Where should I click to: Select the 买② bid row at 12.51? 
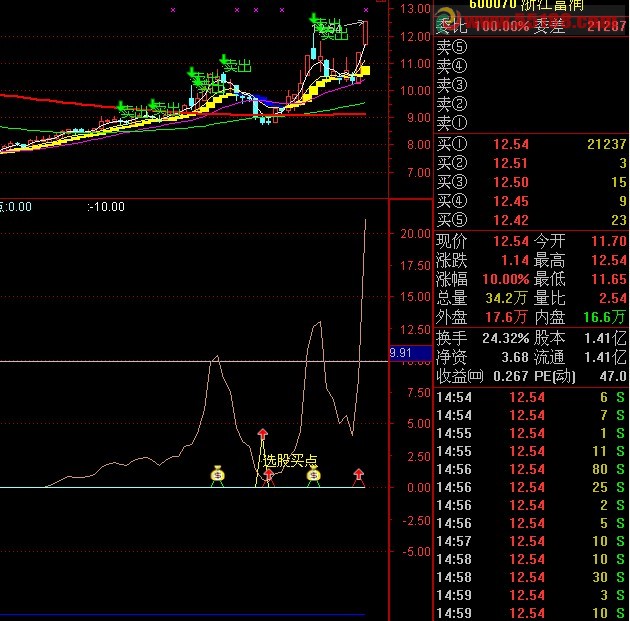tap(531, 164)
